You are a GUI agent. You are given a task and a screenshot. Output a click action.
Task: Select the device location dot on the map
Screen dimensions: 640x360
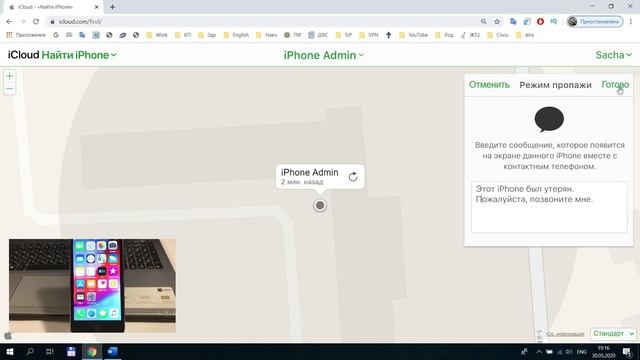pyautogui.click(x=320, y=205)
